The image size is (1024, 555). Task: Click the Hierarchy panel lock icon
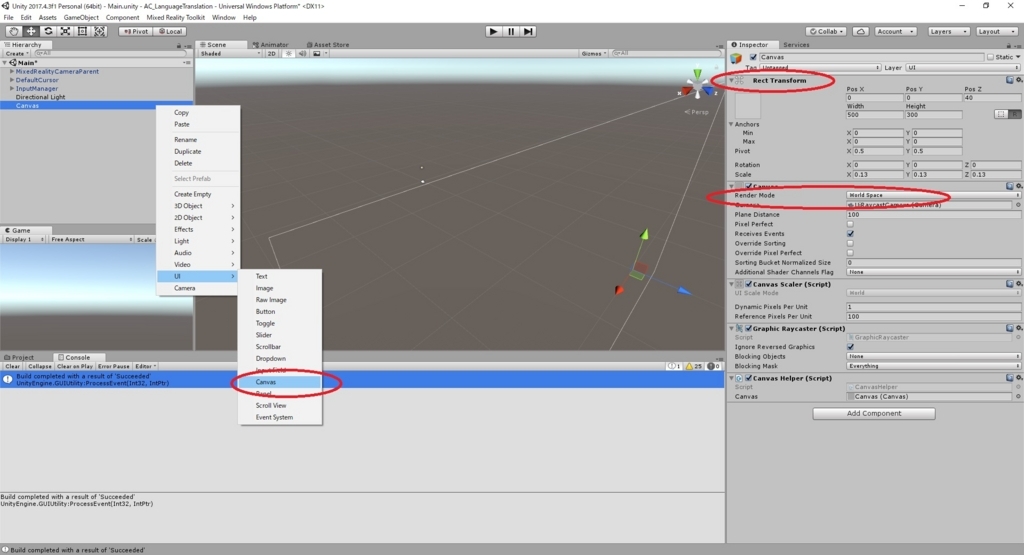178,45
